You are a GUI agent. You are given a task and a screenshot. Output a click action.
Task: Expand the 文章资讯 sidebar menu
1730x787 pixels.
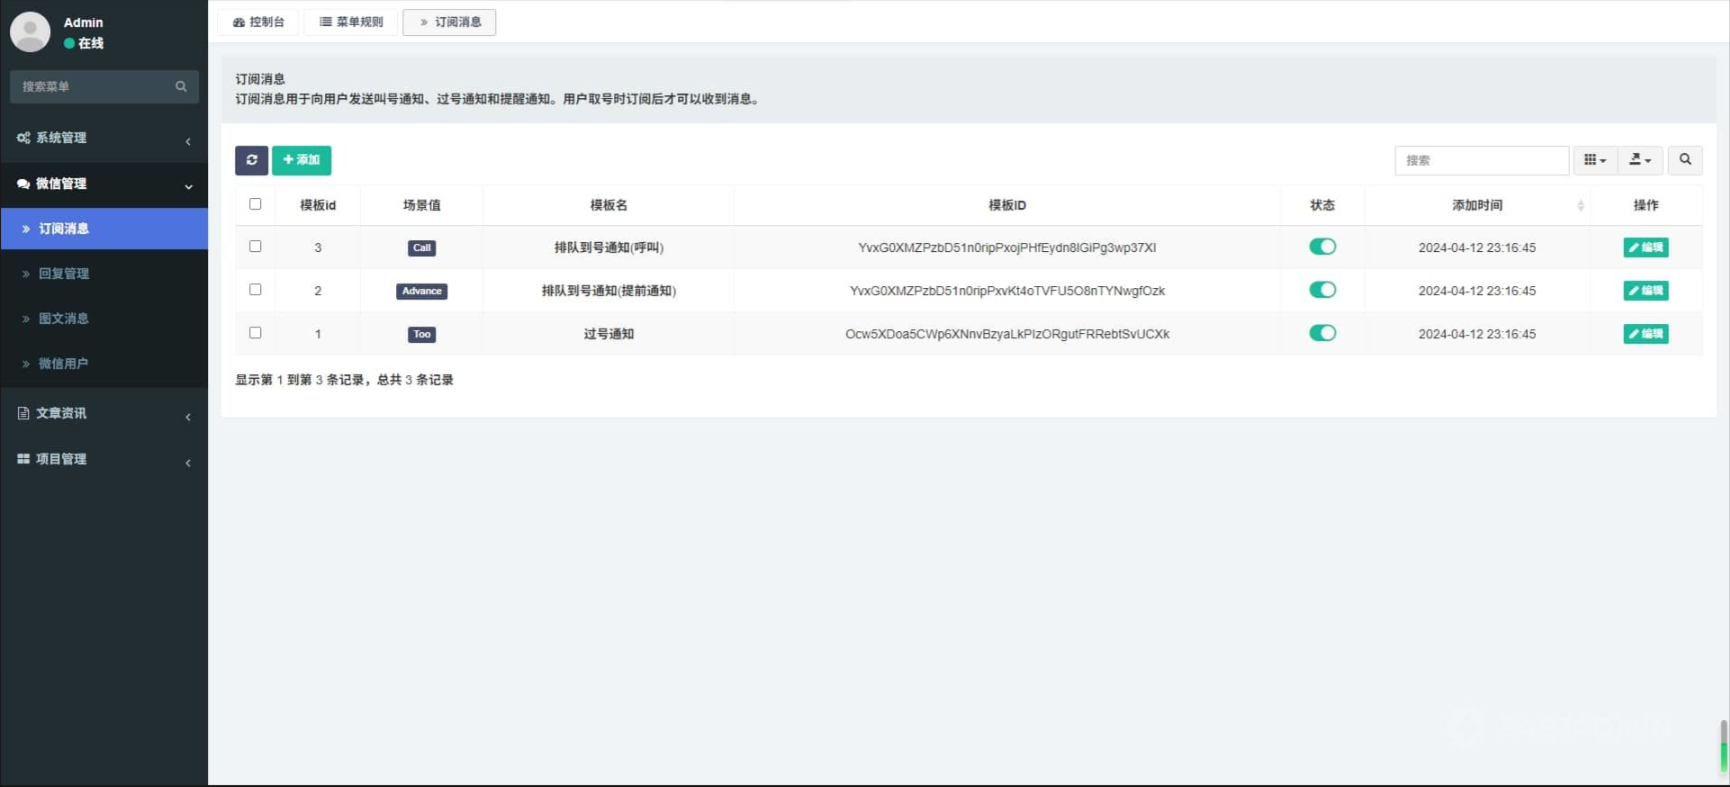[x=104, y=413]
